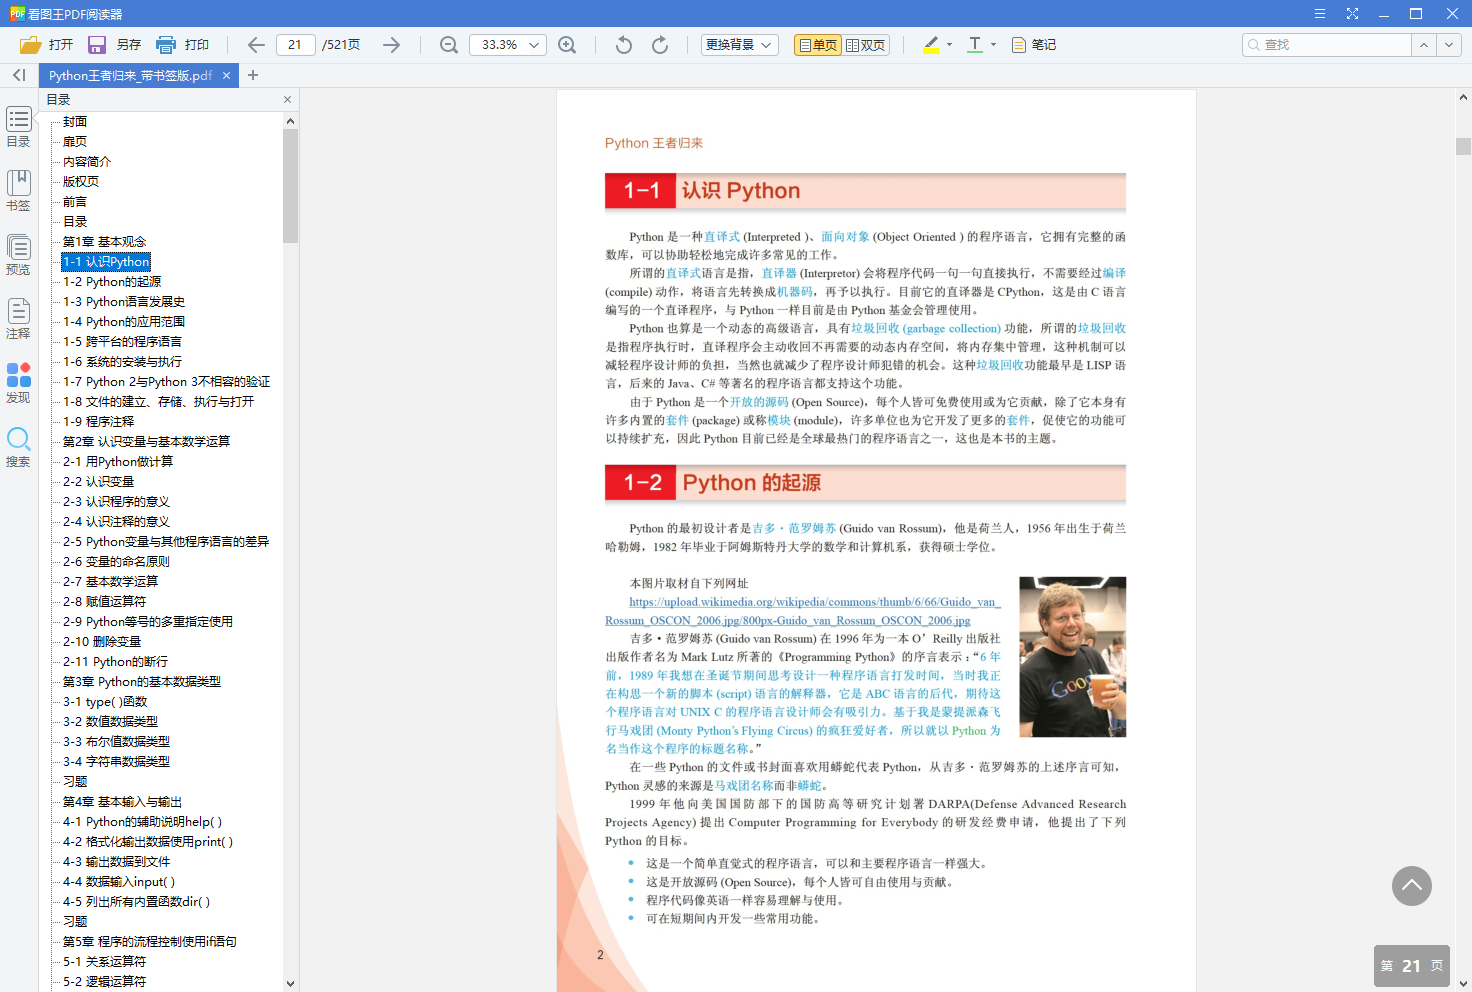1472x992 pixels.
Task: Select outline item 前言
Action: (x=75, y=202)
